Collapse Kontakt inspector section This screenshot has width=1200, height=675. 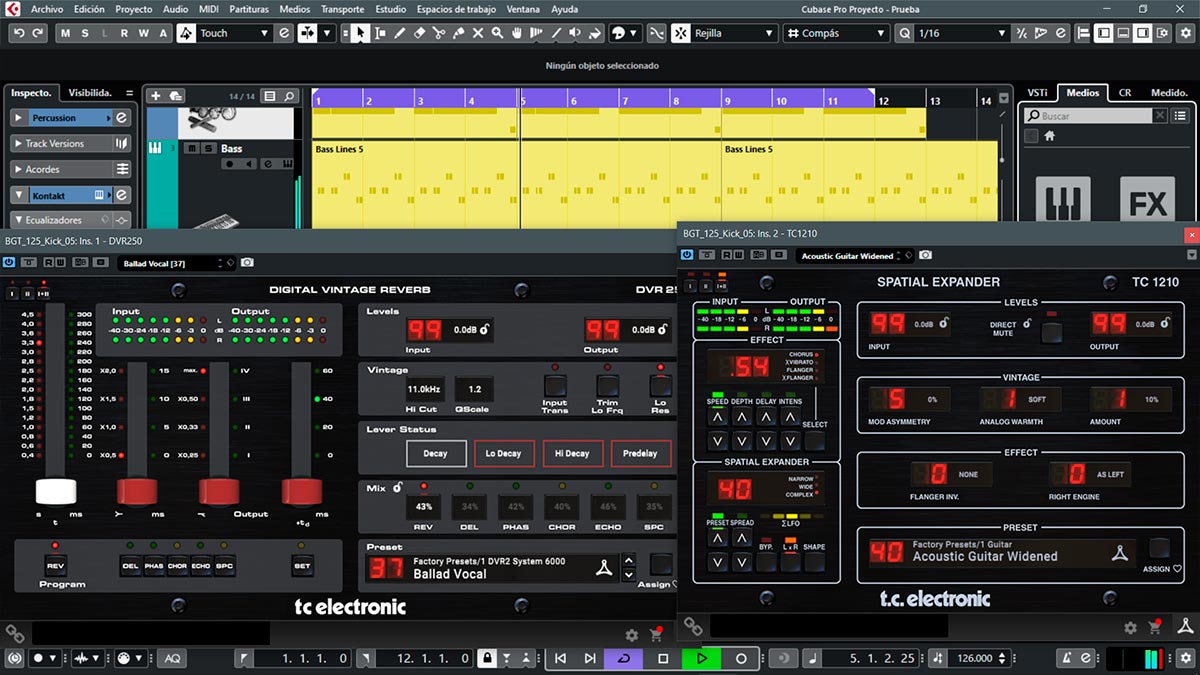point(19,195)
